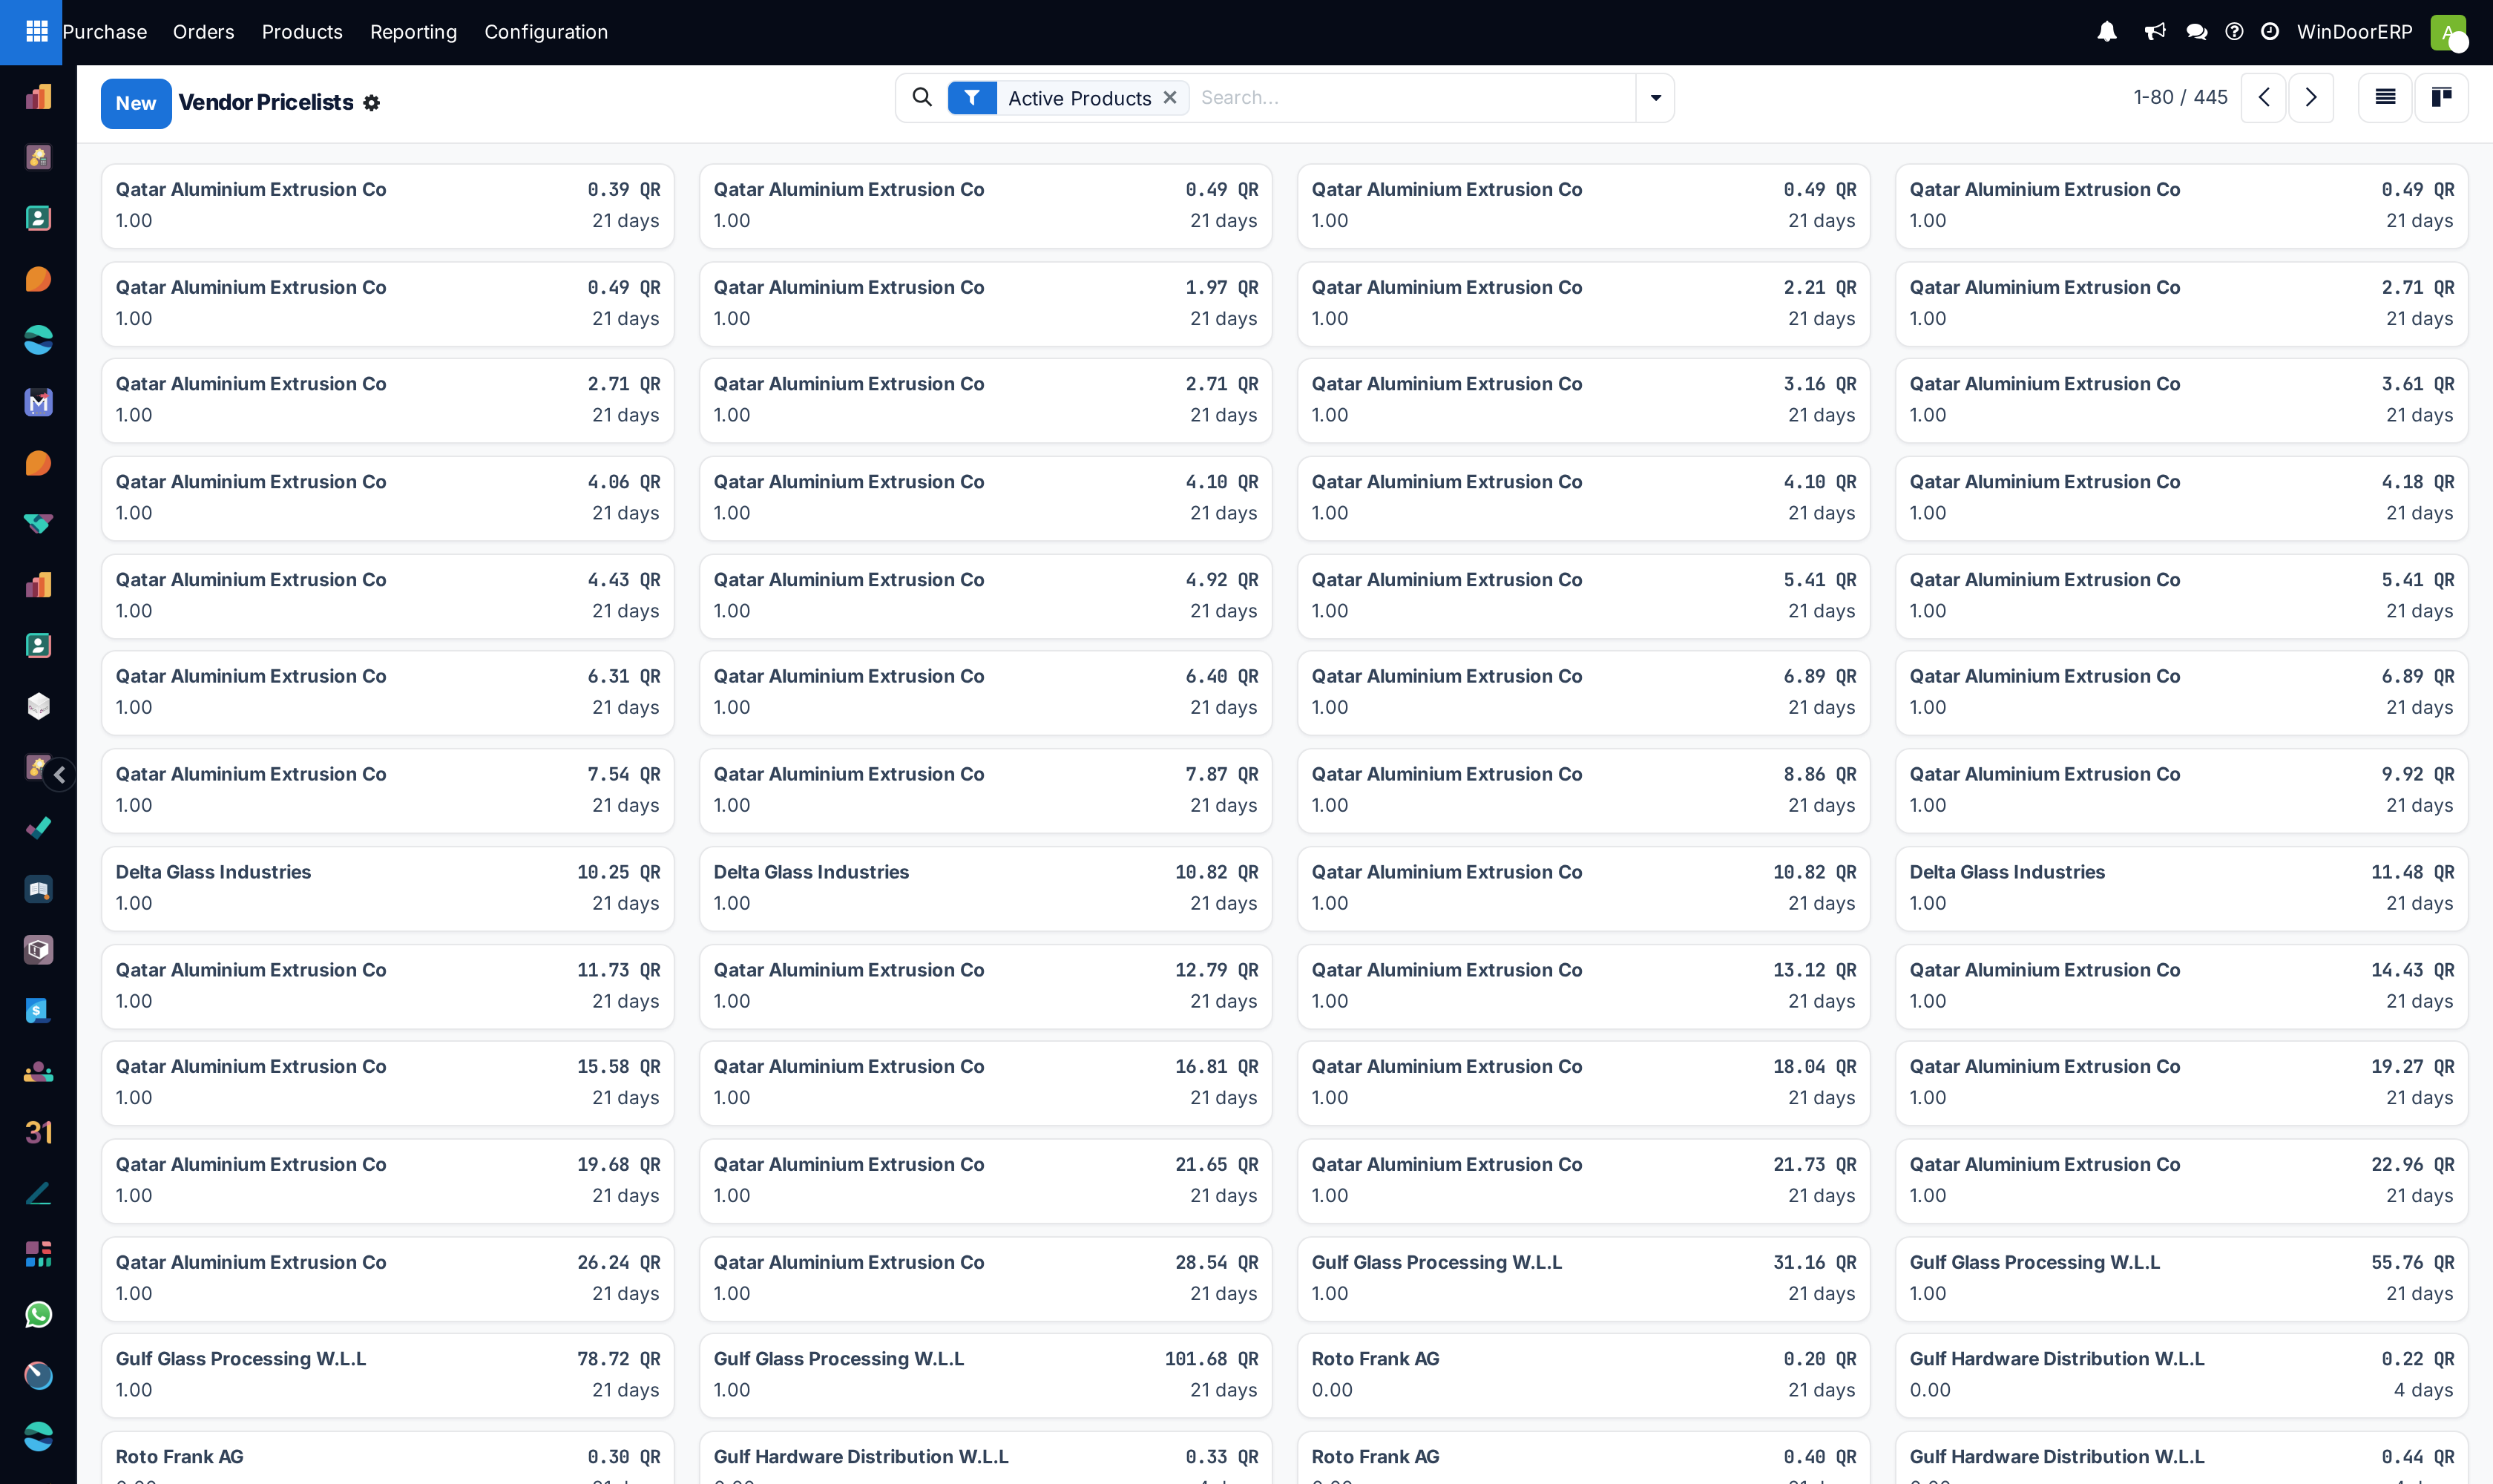Collapse the app sidebar with chevron

(59, 775)
